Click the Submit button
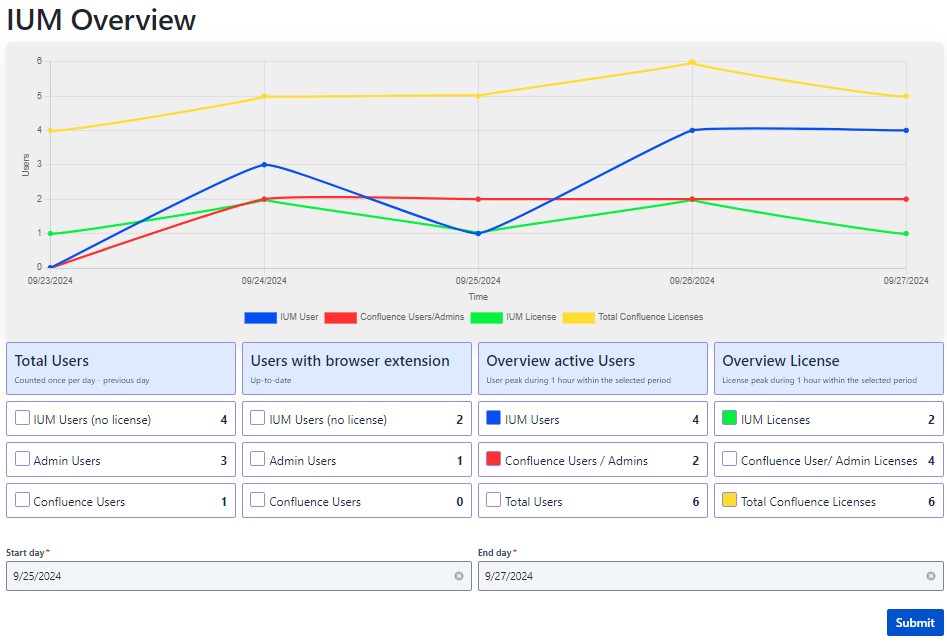This screenshot has height=642, width=947. tap(914, 622)
